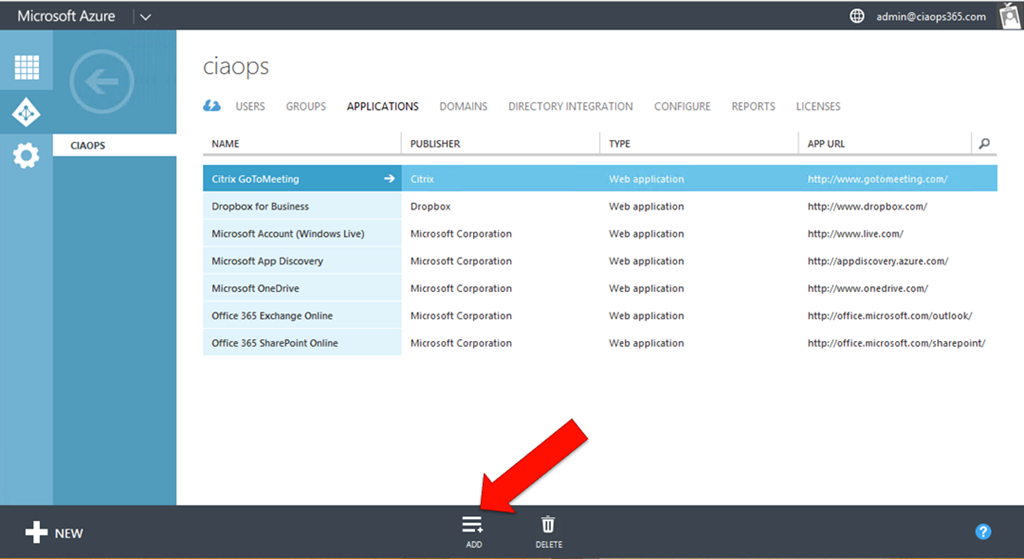Viewport: 1024px width, 559px height.
Task: Select the Dropbox for Business application
Action: pyautogui.click(x=260, y=206)
